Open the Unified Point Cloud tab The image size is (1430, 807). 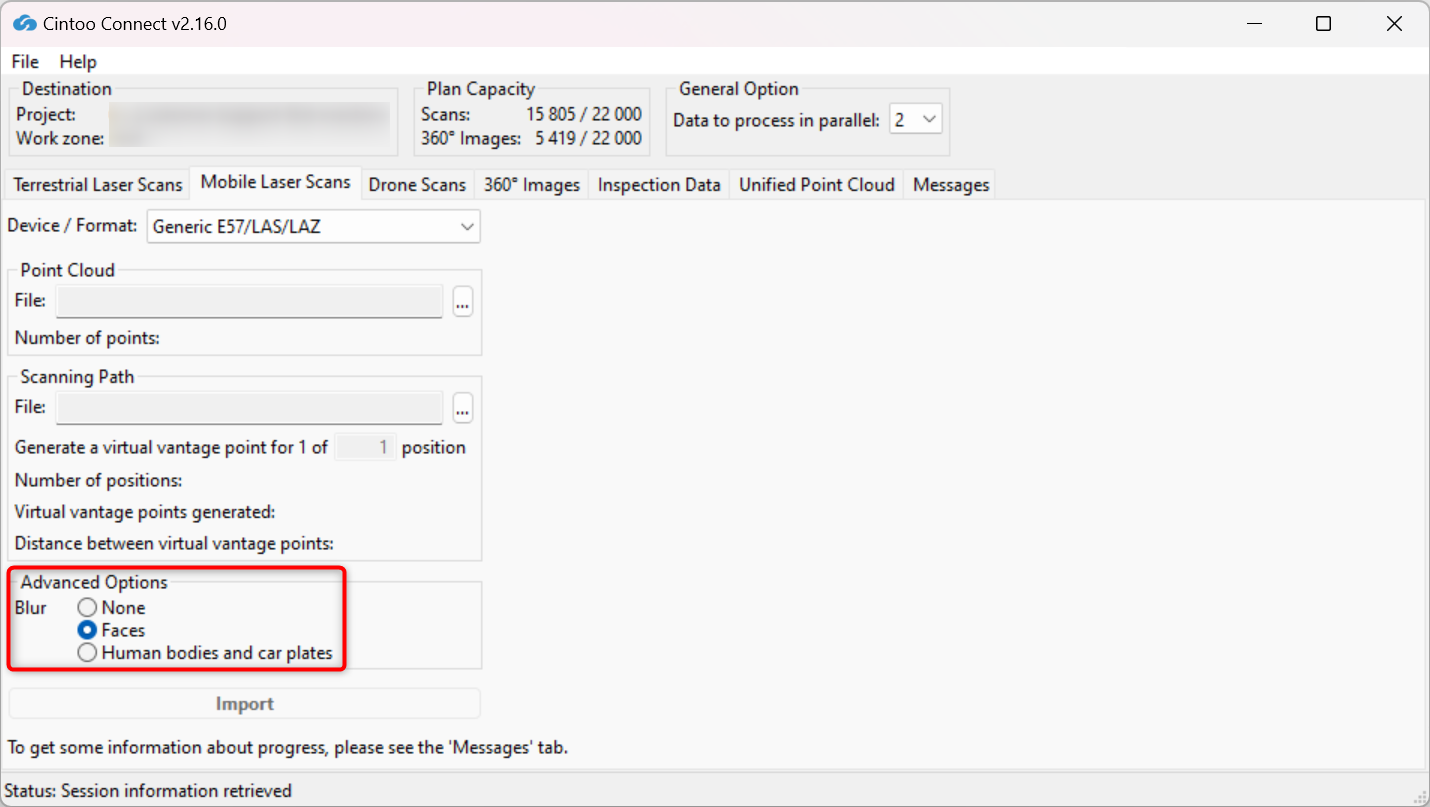point(817,185)
